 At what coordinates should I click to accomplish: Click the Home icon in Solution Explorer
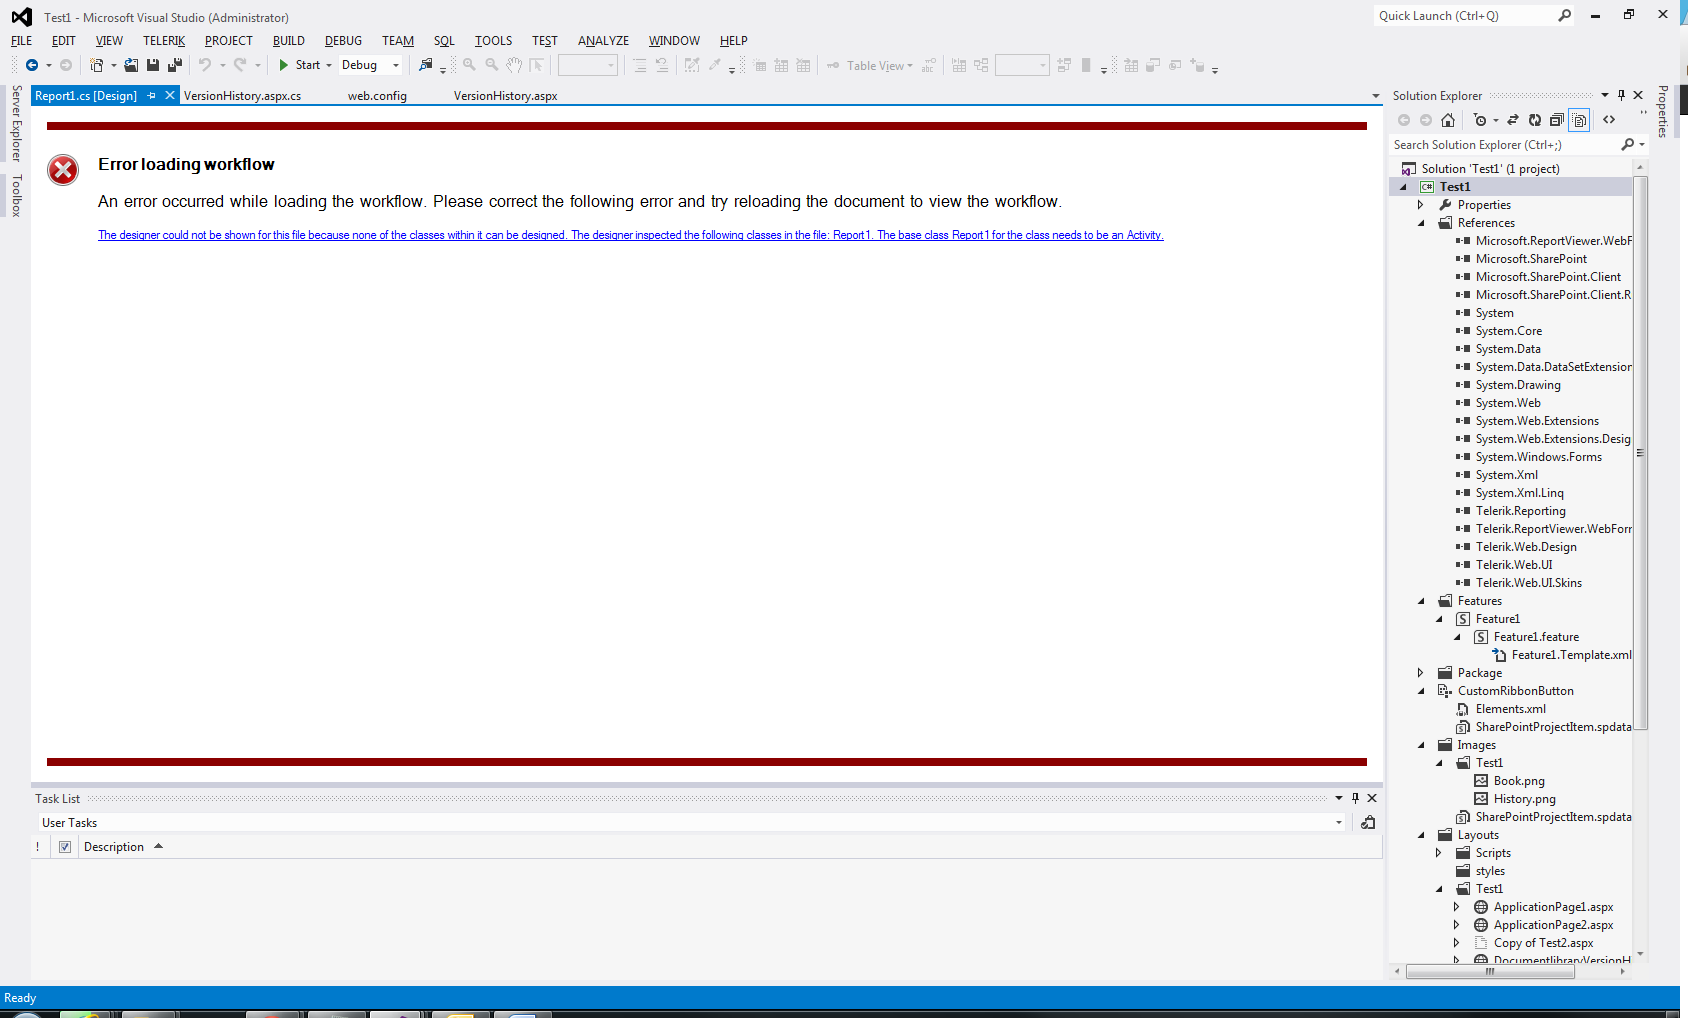click(1448, 120)
